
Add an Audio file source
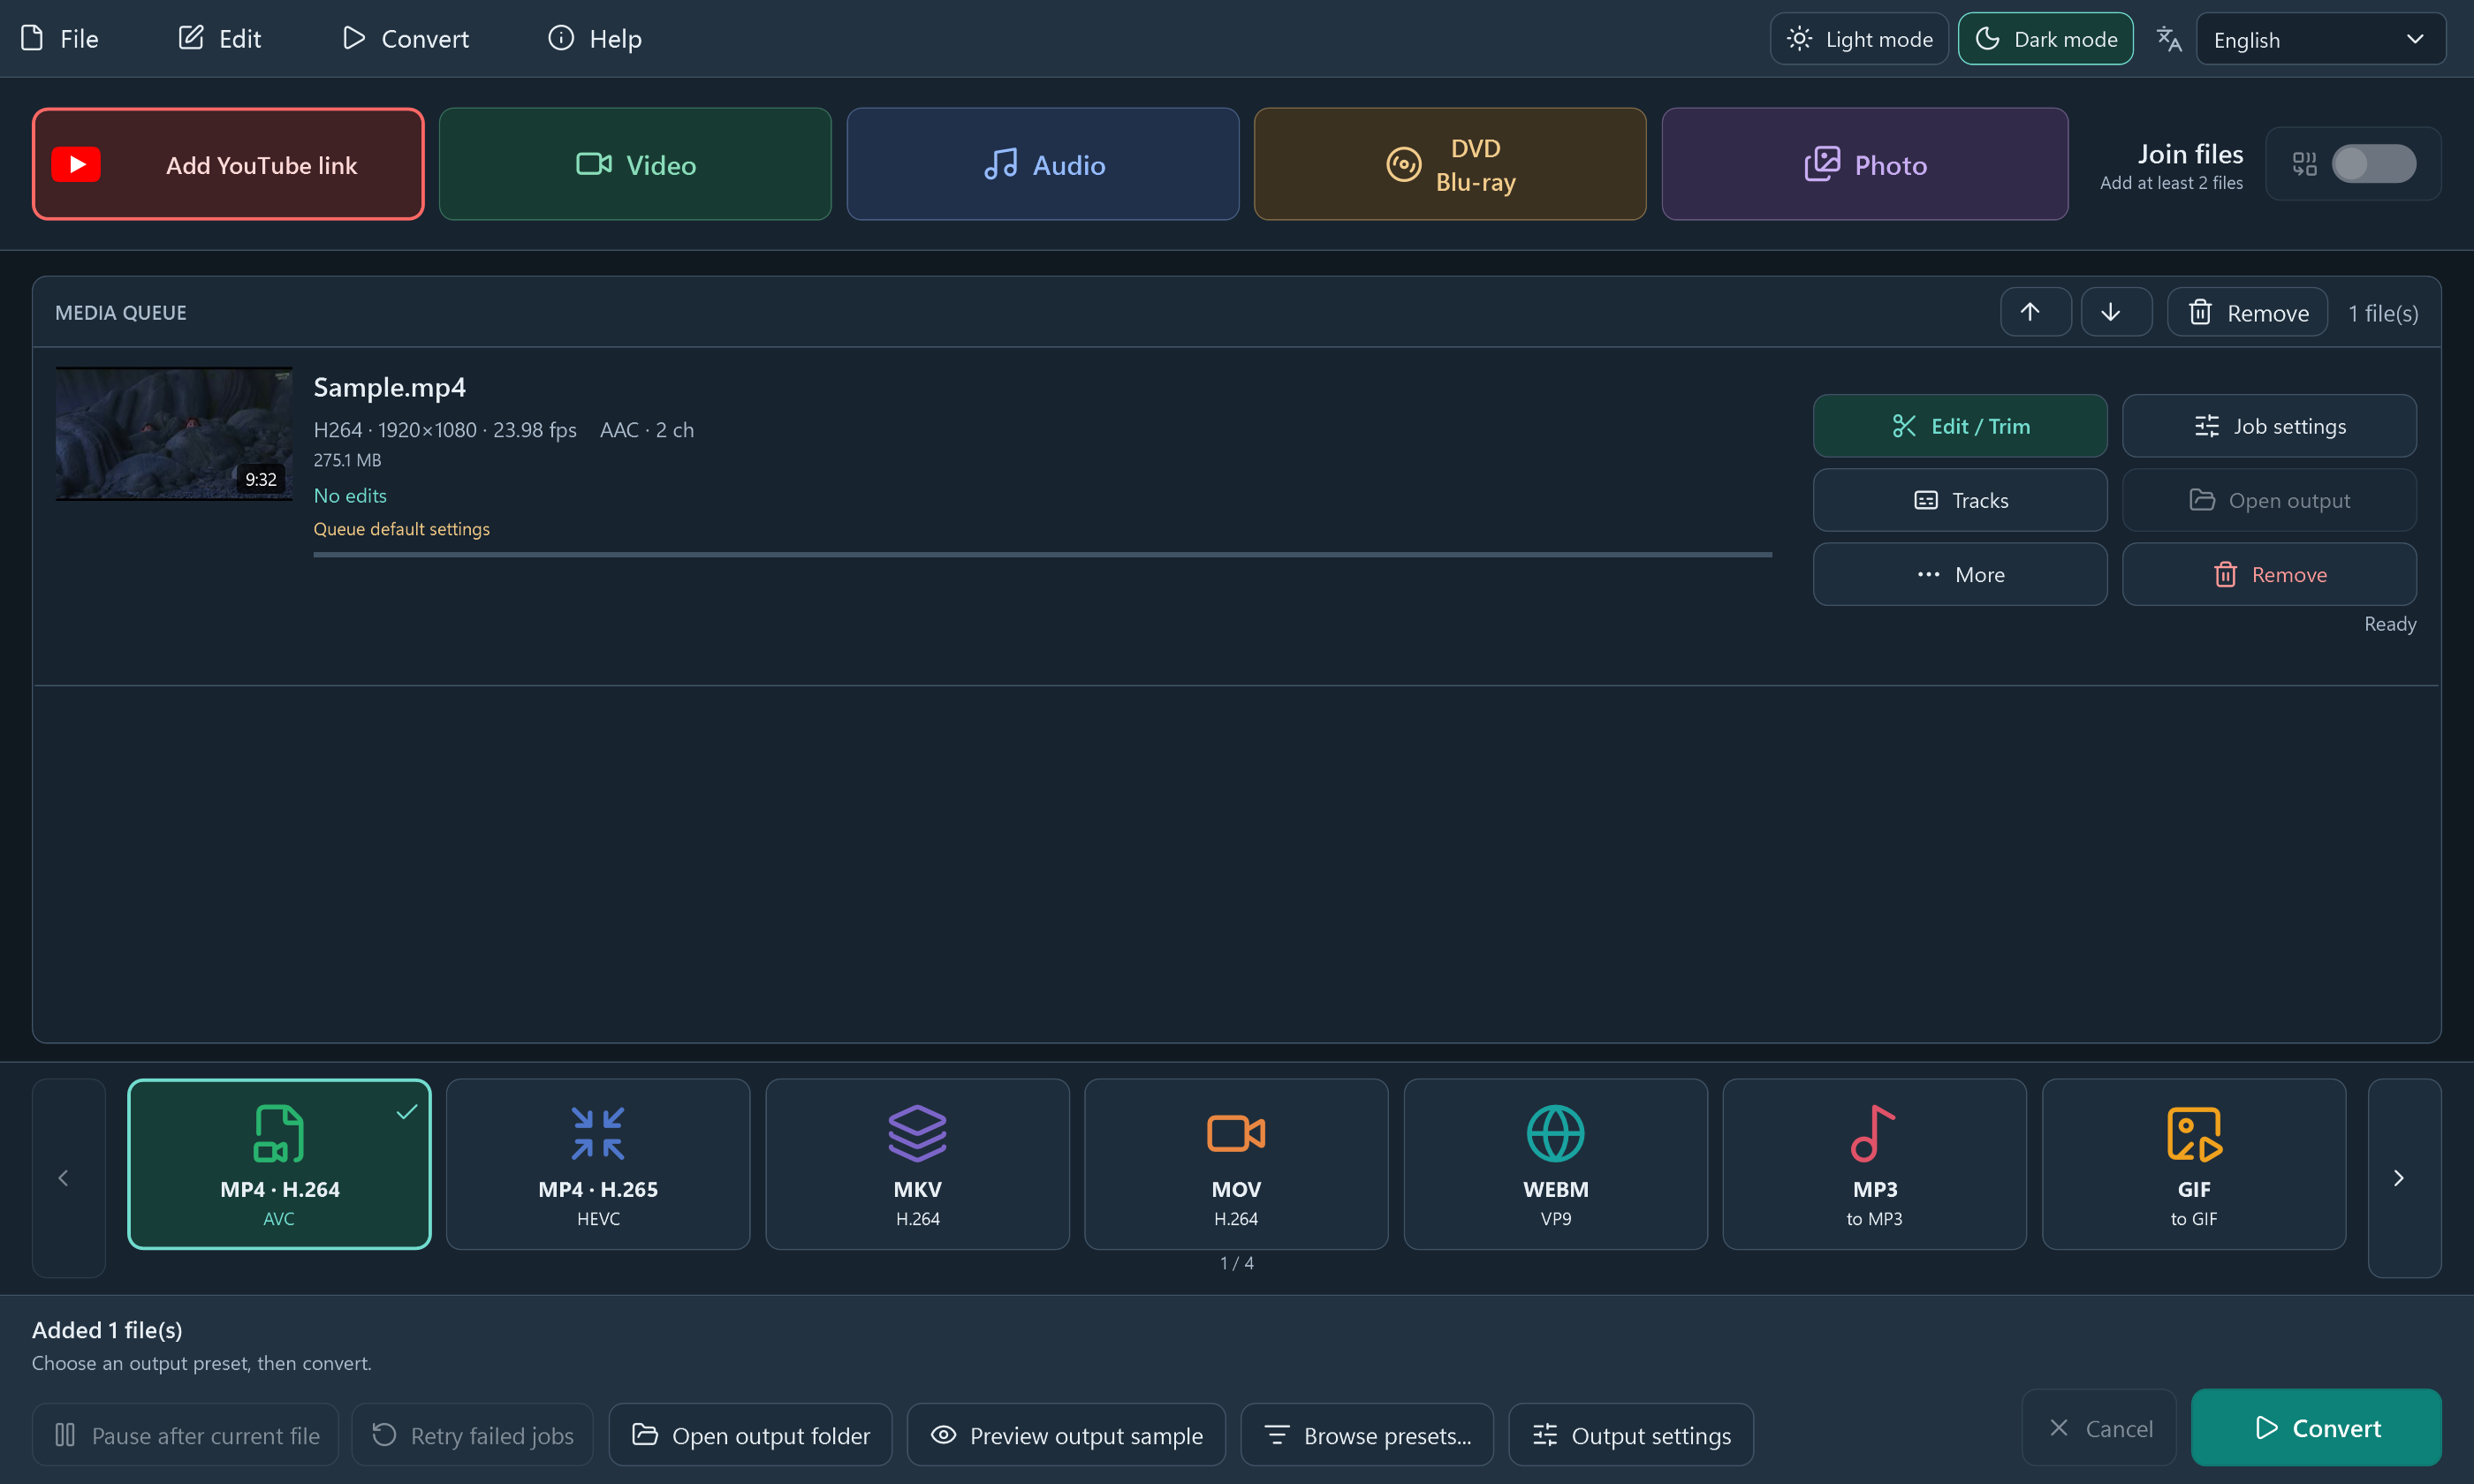[1043, 164]
